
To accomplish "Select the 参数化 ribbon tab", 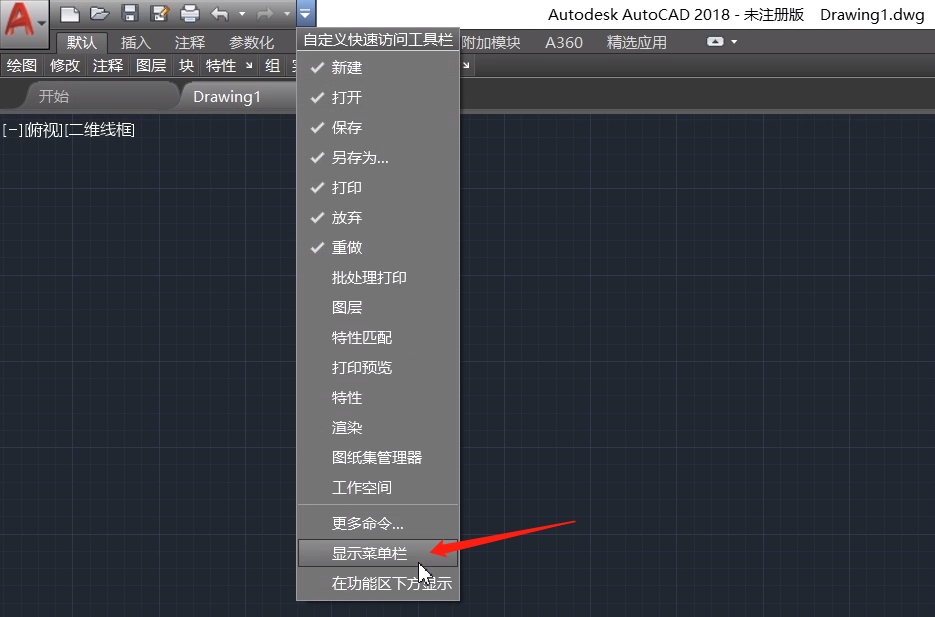I will [x=252, y=43].
